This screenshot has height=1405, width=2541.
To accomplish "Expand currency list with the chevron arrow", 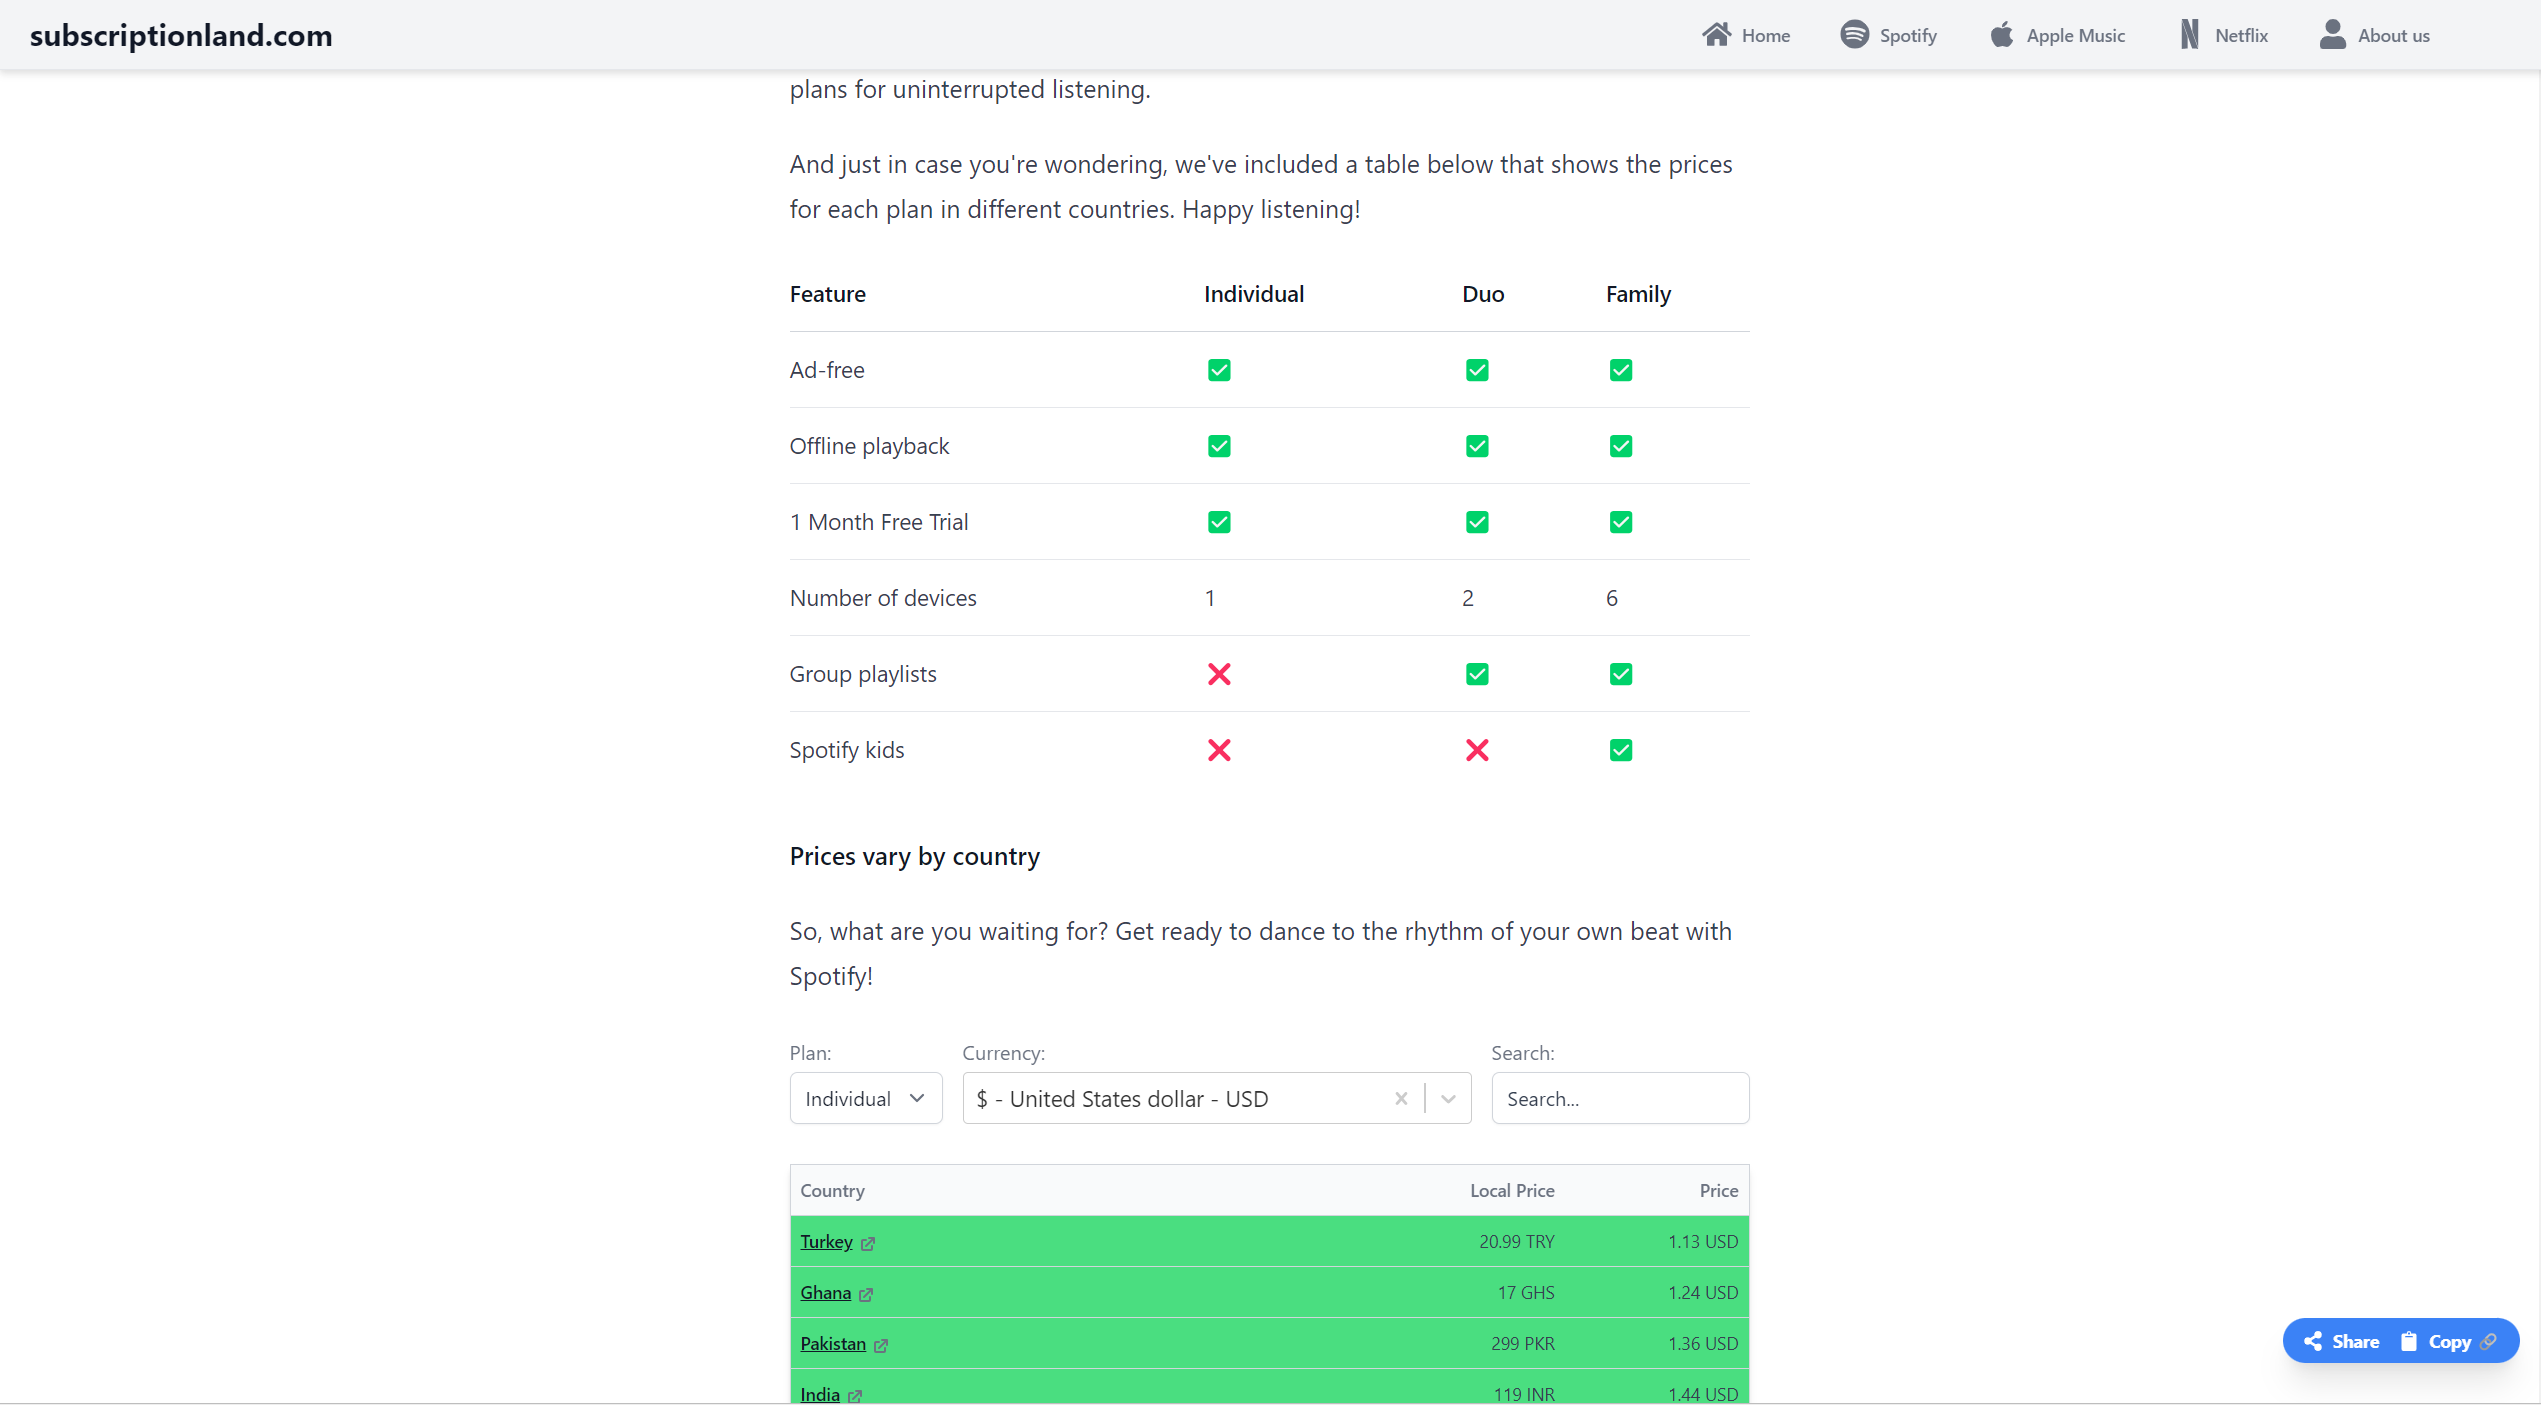I will 1448,1099.
